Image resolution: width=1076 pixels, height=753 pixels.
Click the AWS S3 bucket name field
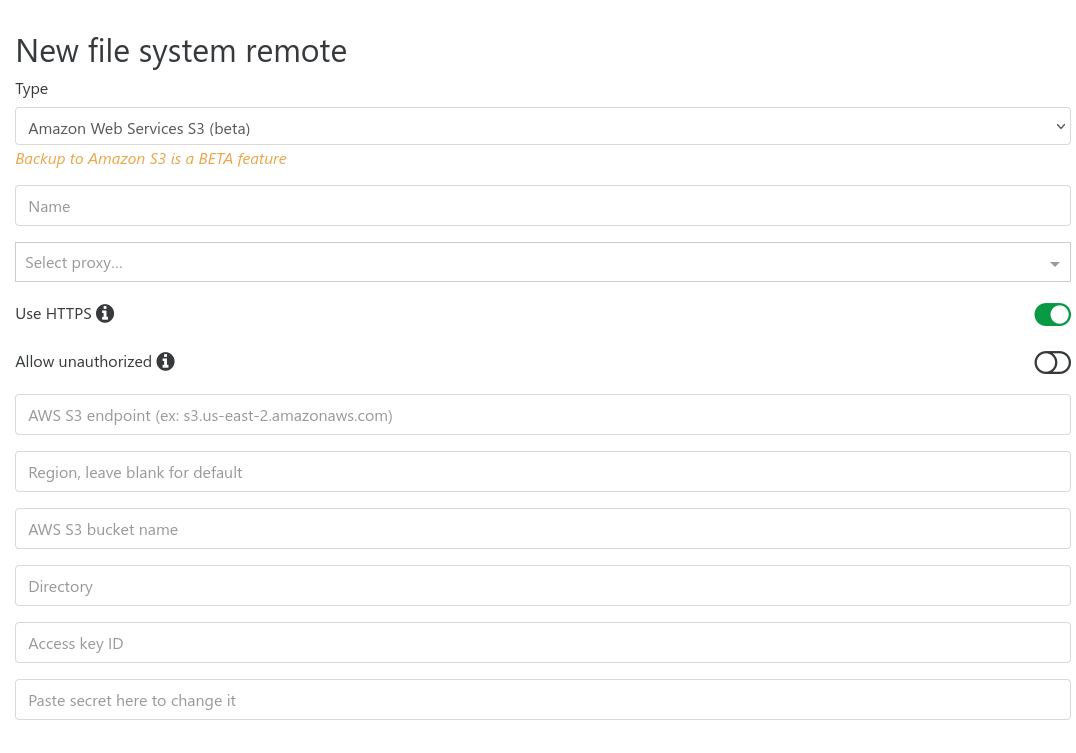(542, 529)
